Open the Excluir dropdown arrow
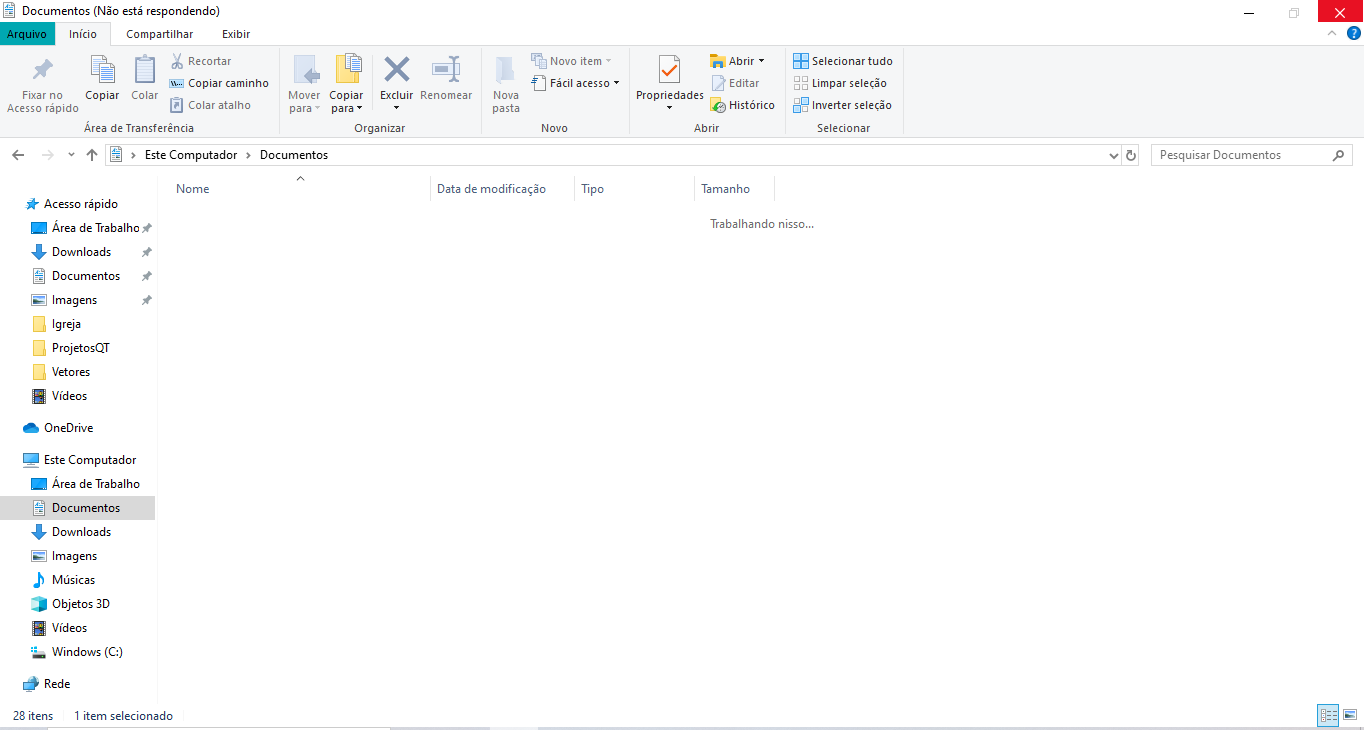 (397, 108)
